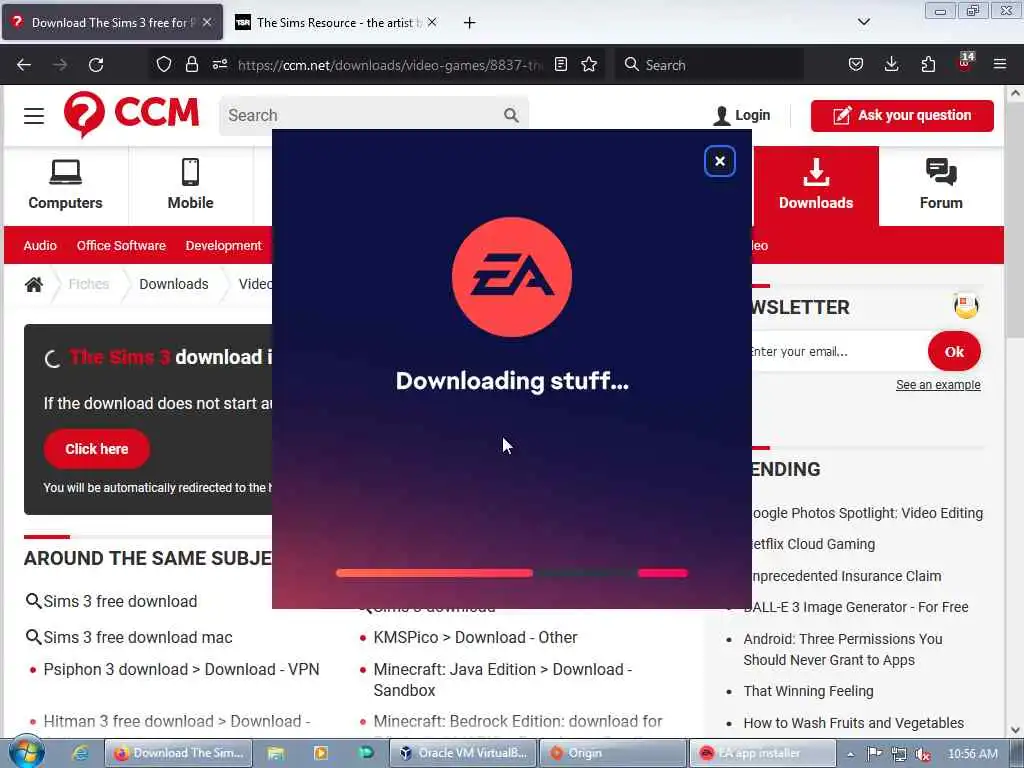Click the red Click here button
1024x768 pixels.
point(97,449)
